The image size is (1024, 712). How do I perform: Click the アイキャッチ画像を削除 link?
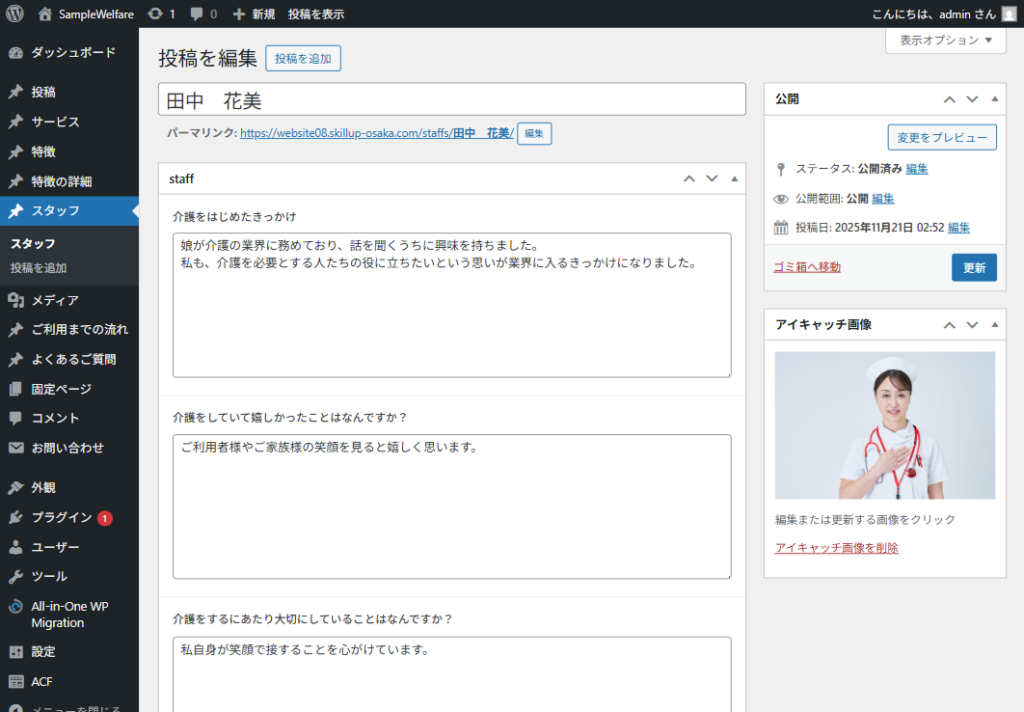[836, 548]
